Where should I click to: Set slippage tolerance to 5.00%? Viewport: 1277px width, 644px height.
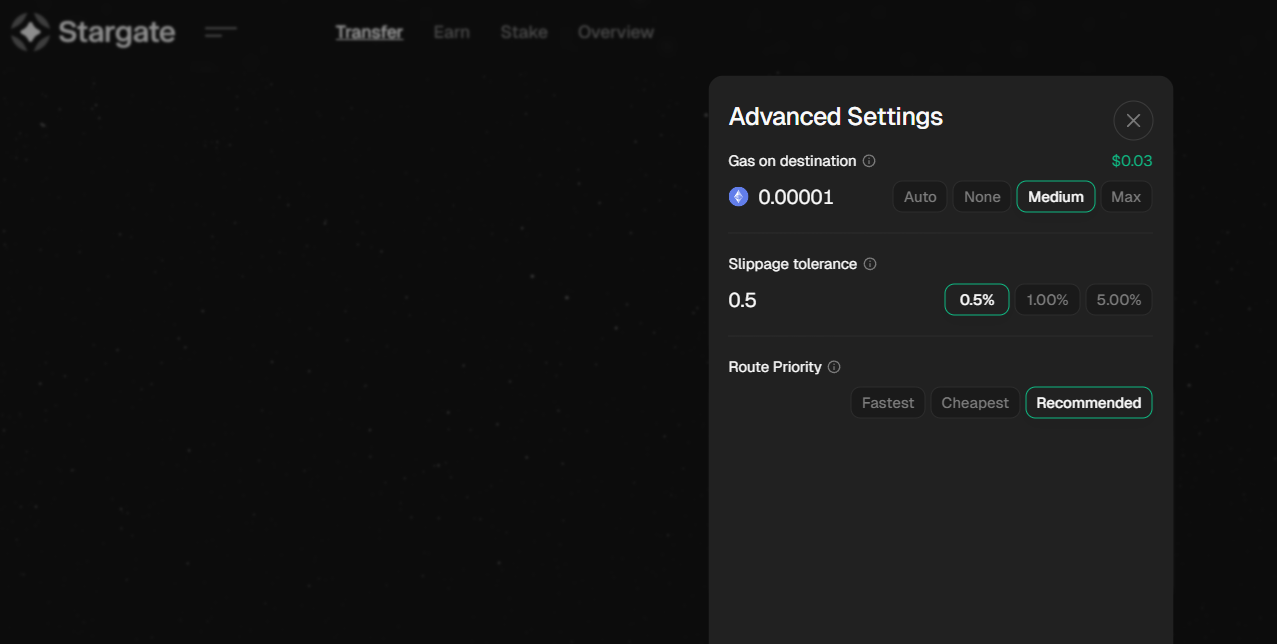tap(1118, 300)
